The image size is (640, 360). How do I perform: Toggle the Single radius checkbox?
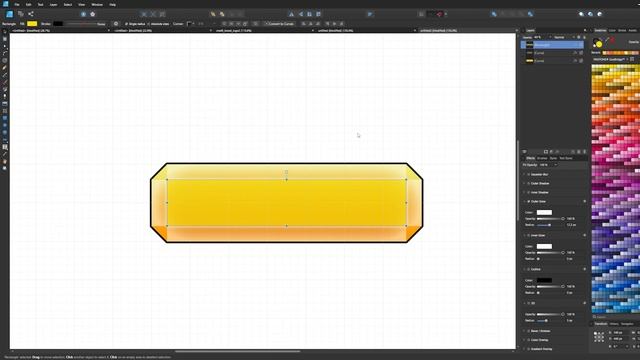coord(127,24)
